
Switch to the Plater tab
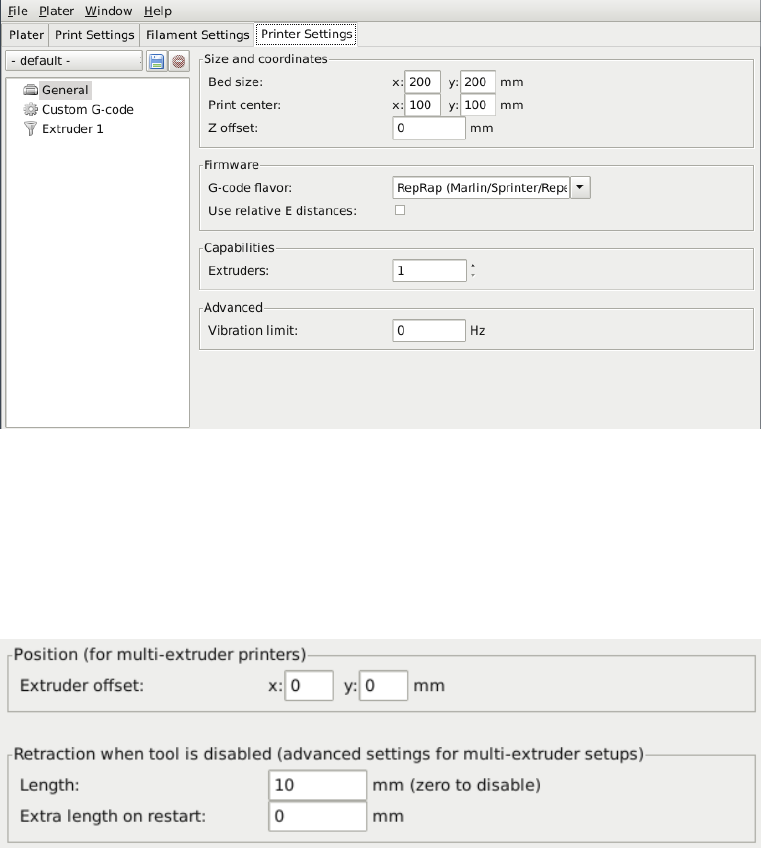click(x=26, y=35)
